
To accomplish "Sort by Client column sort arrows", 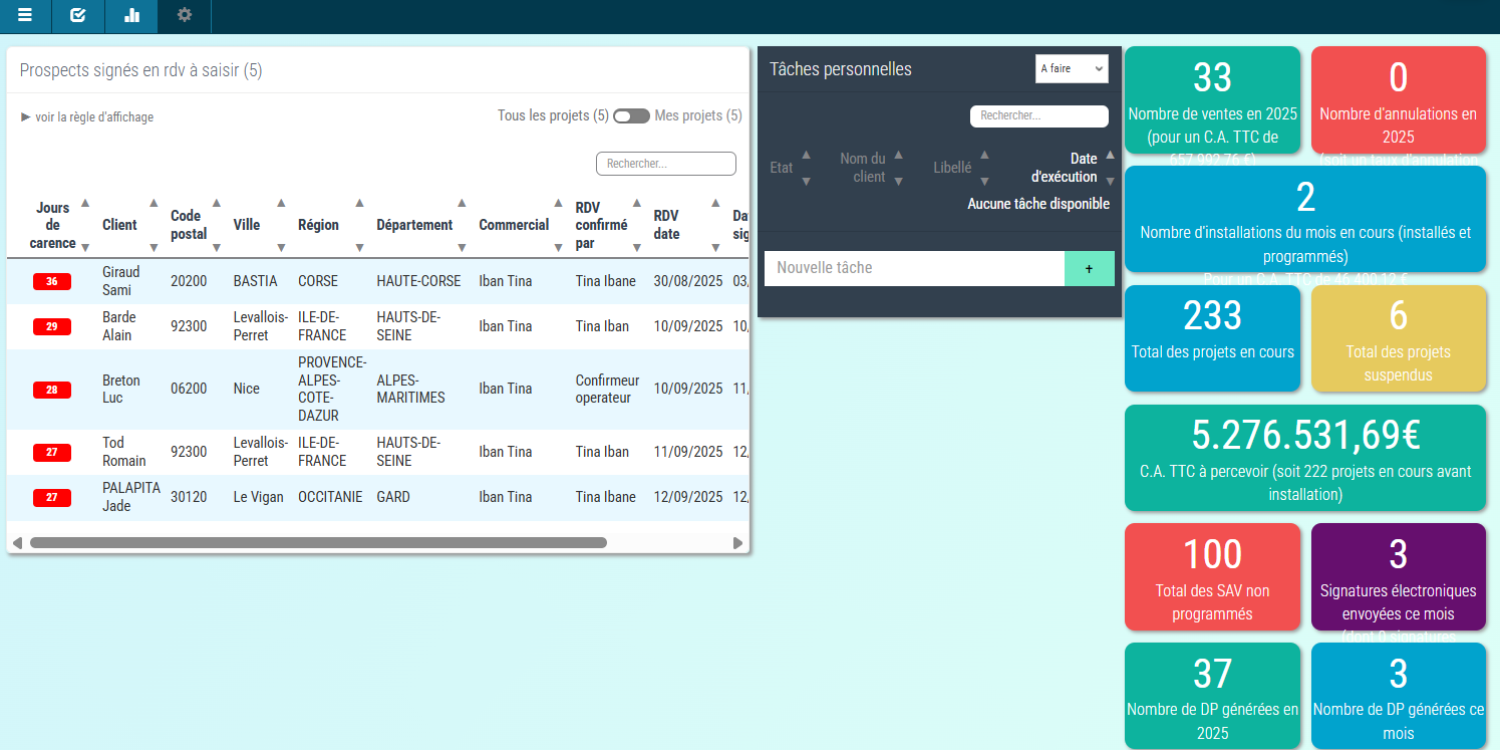I will (x=154, y=225).
